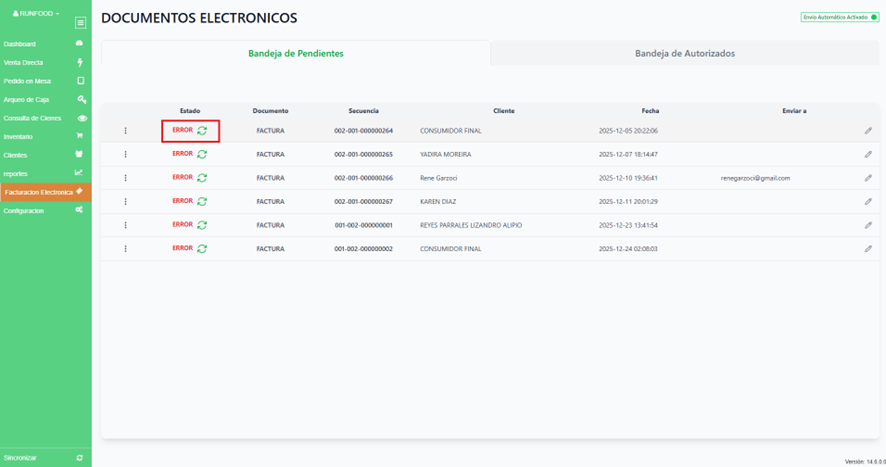
Task: Open options menu for invoice 002-001-000000267
Action: tap(125, 202)
